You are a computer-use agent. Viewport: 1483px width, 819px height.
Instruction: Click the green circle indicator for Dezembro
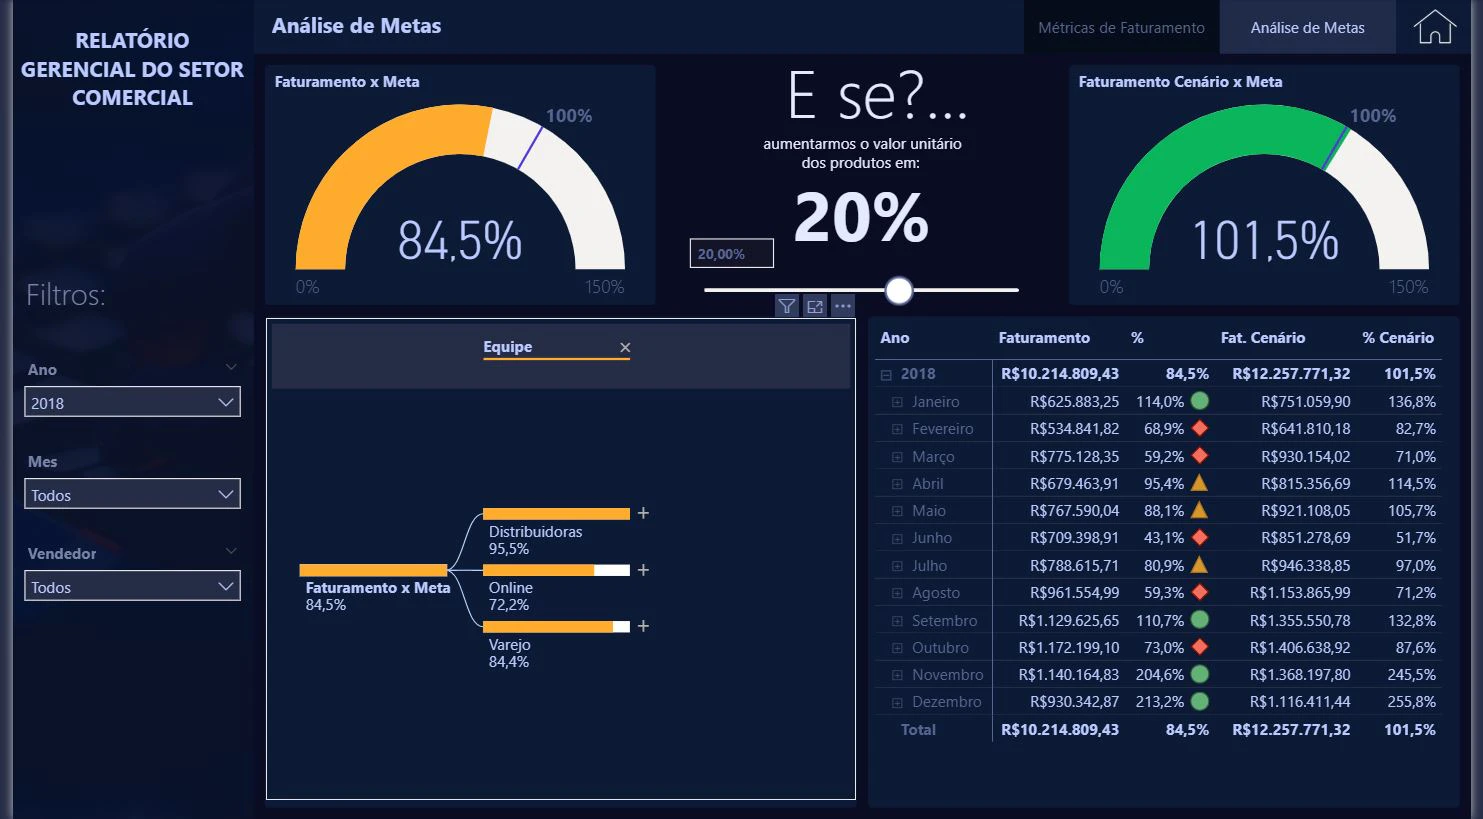click(x=1200, y=701)
